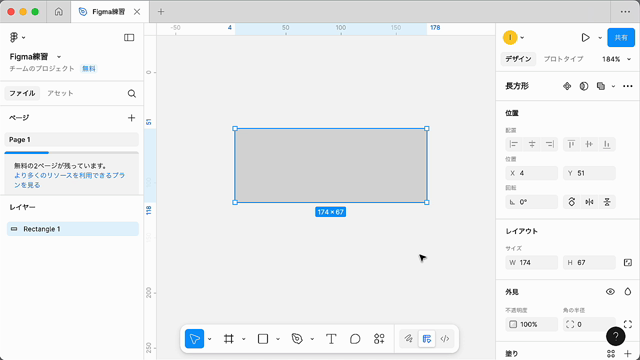Screen dimensions: 640x360
Task: Create component icon in header
Action: [567, 86]
